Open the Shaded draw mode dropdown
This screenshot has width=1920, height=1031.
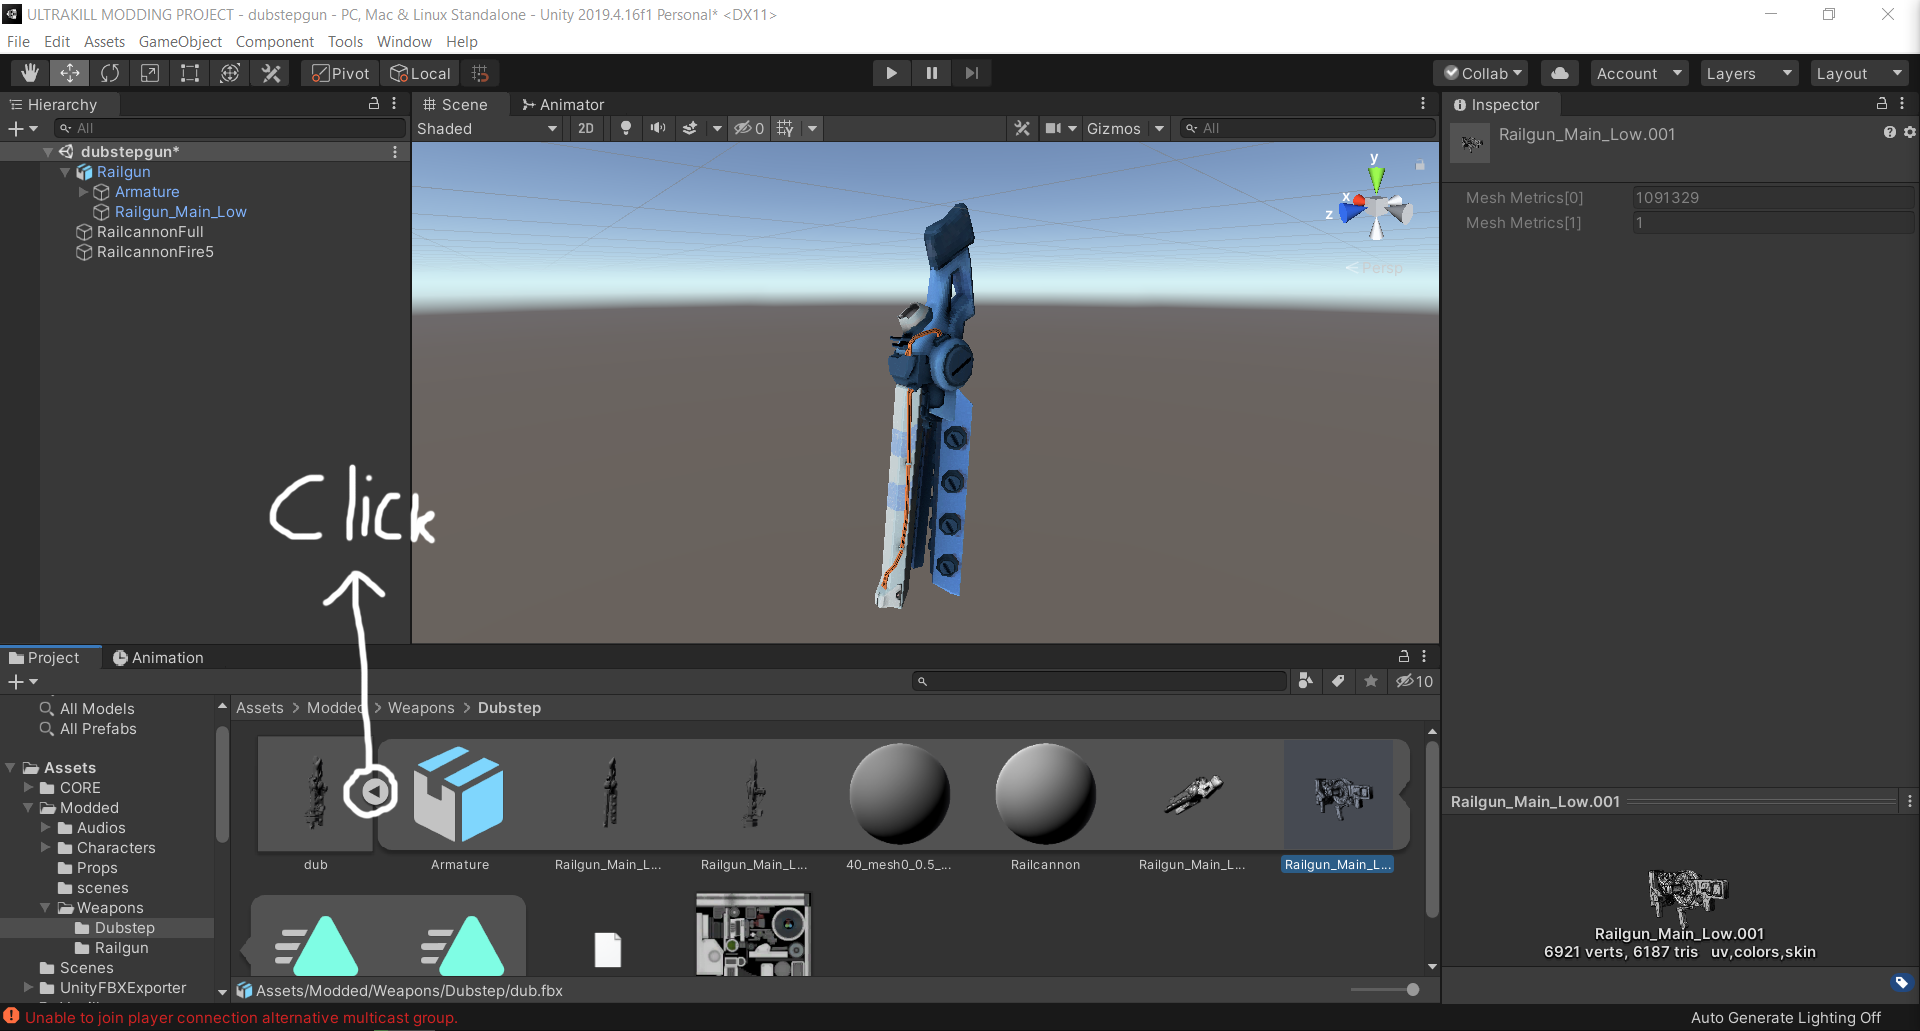coord(487,128)
